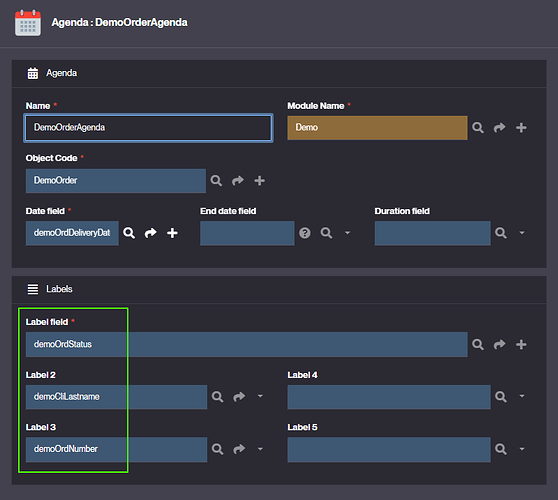Search Label field with magnifier icon
558x500 pixels.
point(478,344)
